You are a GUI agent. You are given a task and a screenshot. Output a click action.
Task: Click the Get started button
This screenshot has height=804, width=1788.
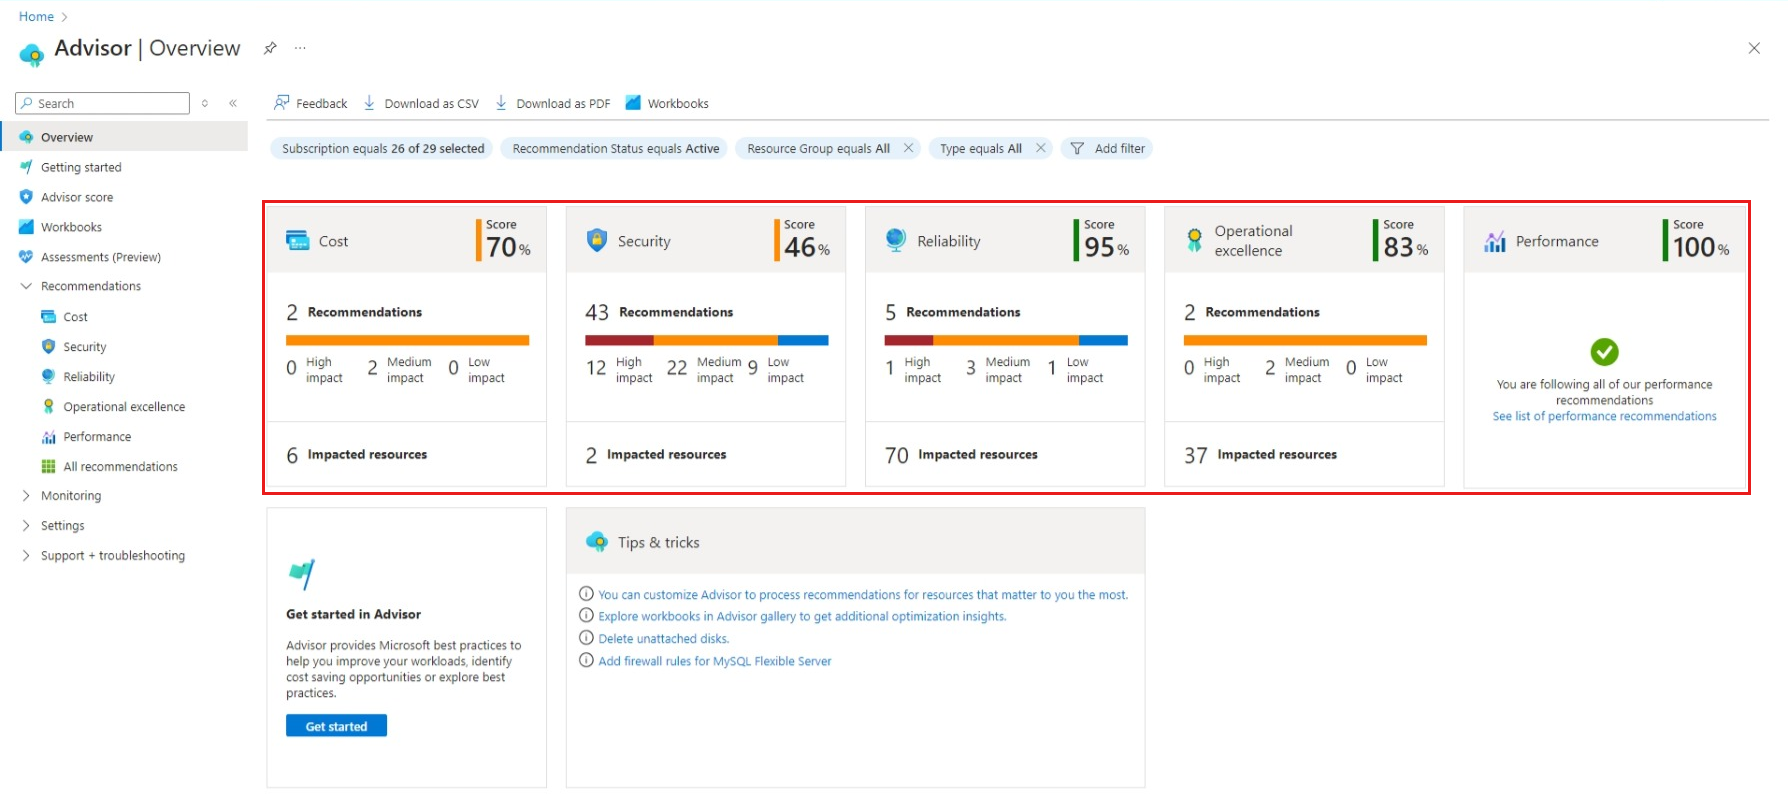(x=336, y=726)
